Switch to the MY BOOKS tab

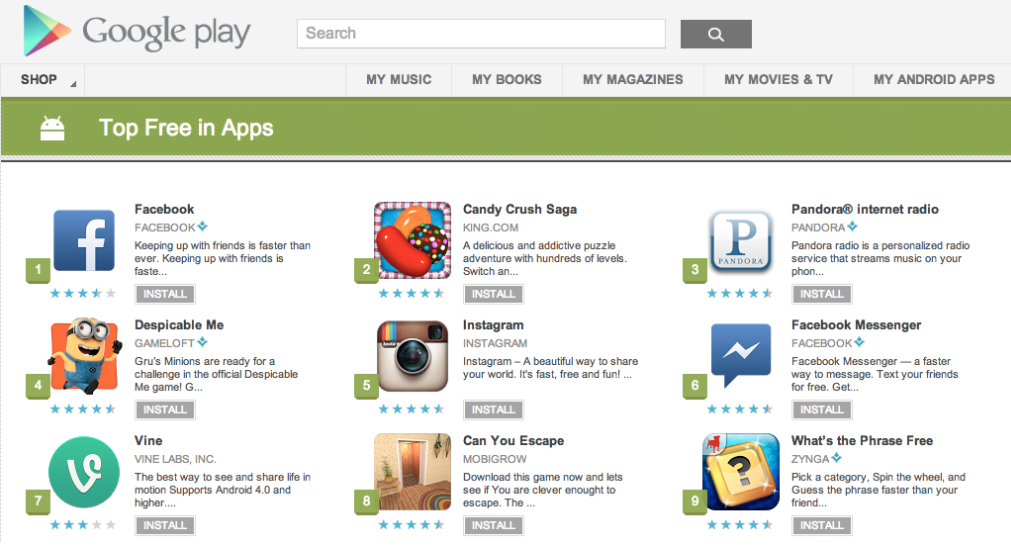506,80
